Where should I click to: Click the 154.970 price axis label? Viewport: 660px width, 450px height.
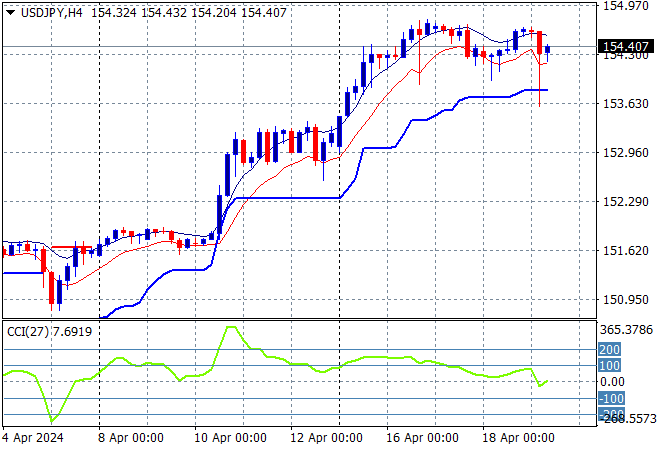click(x=626, y=6)
